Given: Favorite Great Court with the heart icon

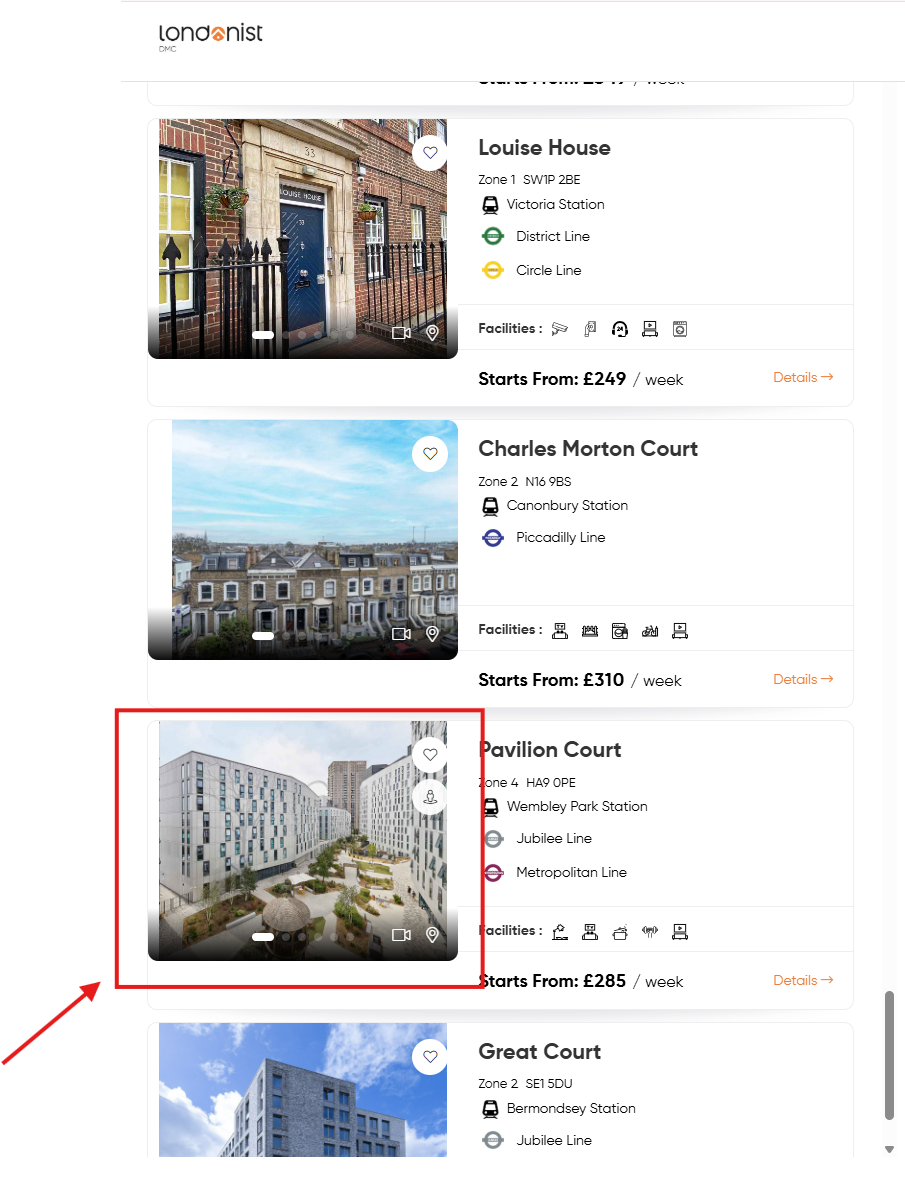Looking at the screenshot, I should tap(431, 1057).
